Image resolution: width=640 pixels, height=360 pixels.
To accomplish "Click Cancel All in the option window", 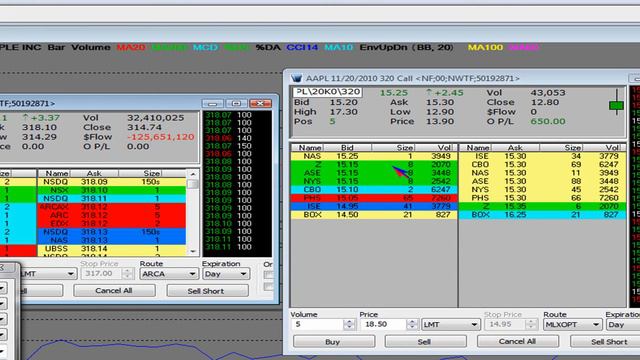I will pyautogui.click(x=517, y=341).
